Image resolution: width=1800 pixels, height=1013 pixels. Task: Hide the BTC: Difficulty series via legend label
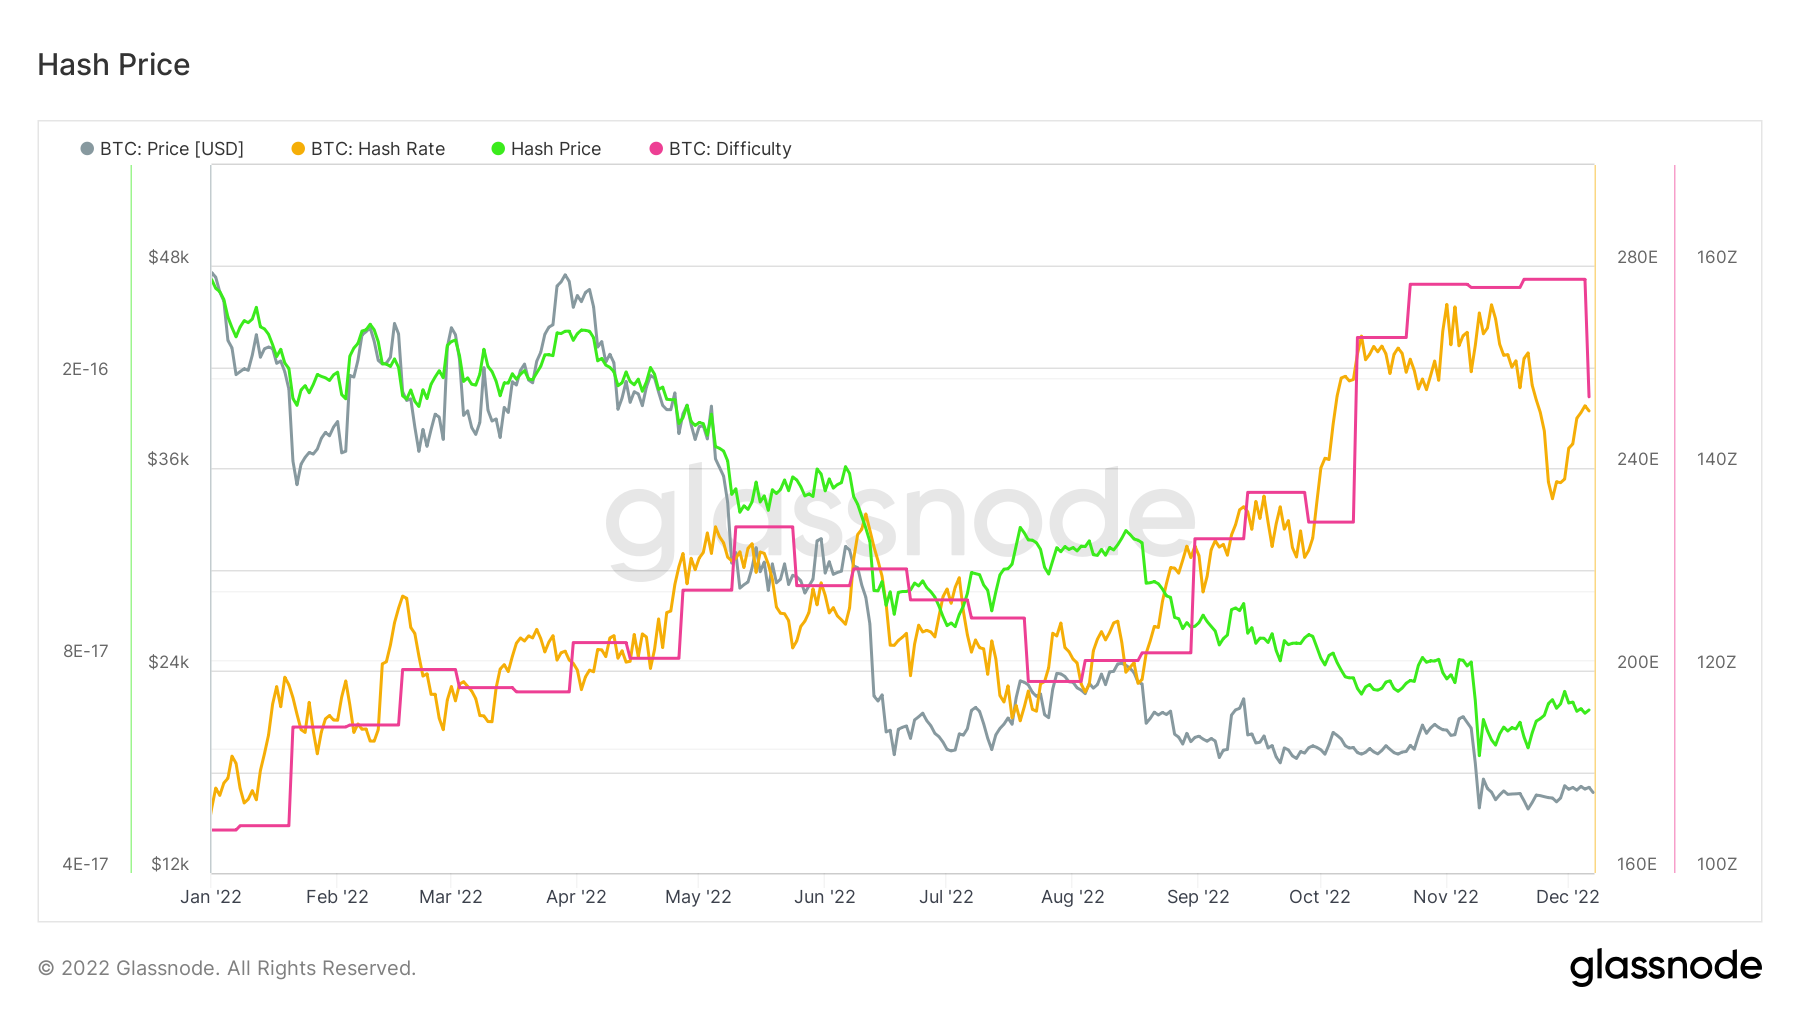pos(730,149)
